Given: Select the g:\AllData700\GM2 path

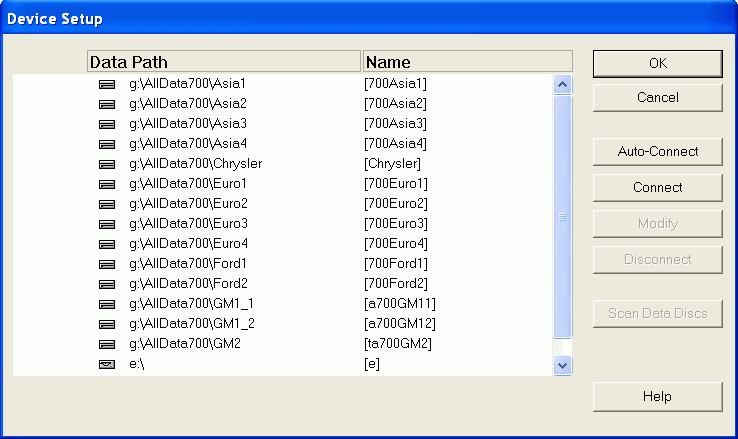Looking at the screenshot, I should point(184,343).
